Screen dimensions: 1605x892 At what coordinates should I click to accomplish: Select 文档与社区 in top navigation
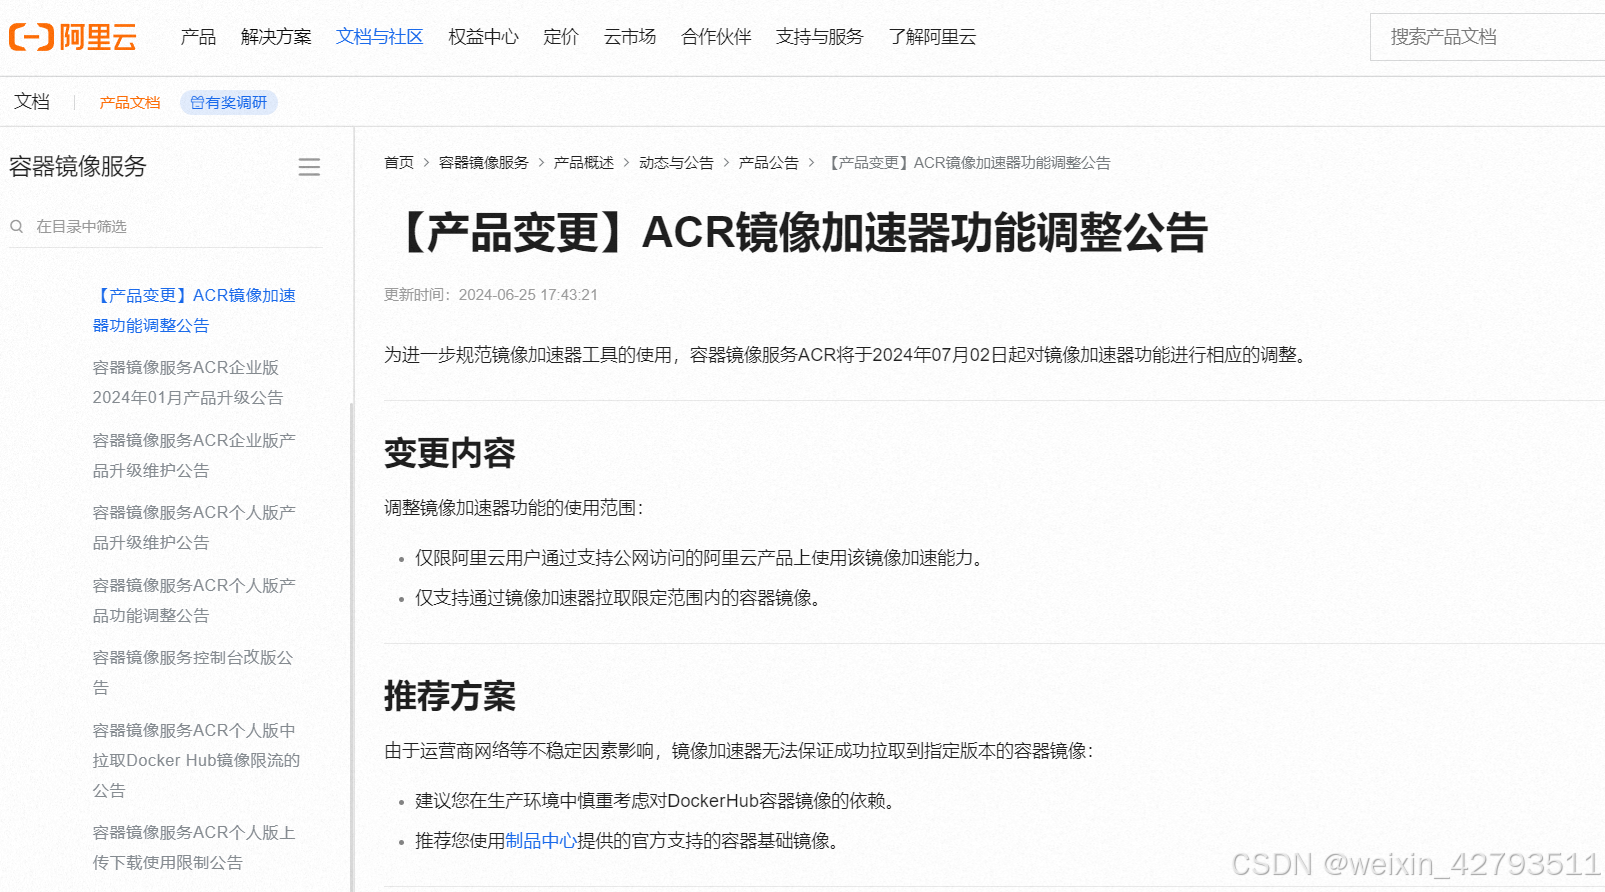(x=380, y=37)
